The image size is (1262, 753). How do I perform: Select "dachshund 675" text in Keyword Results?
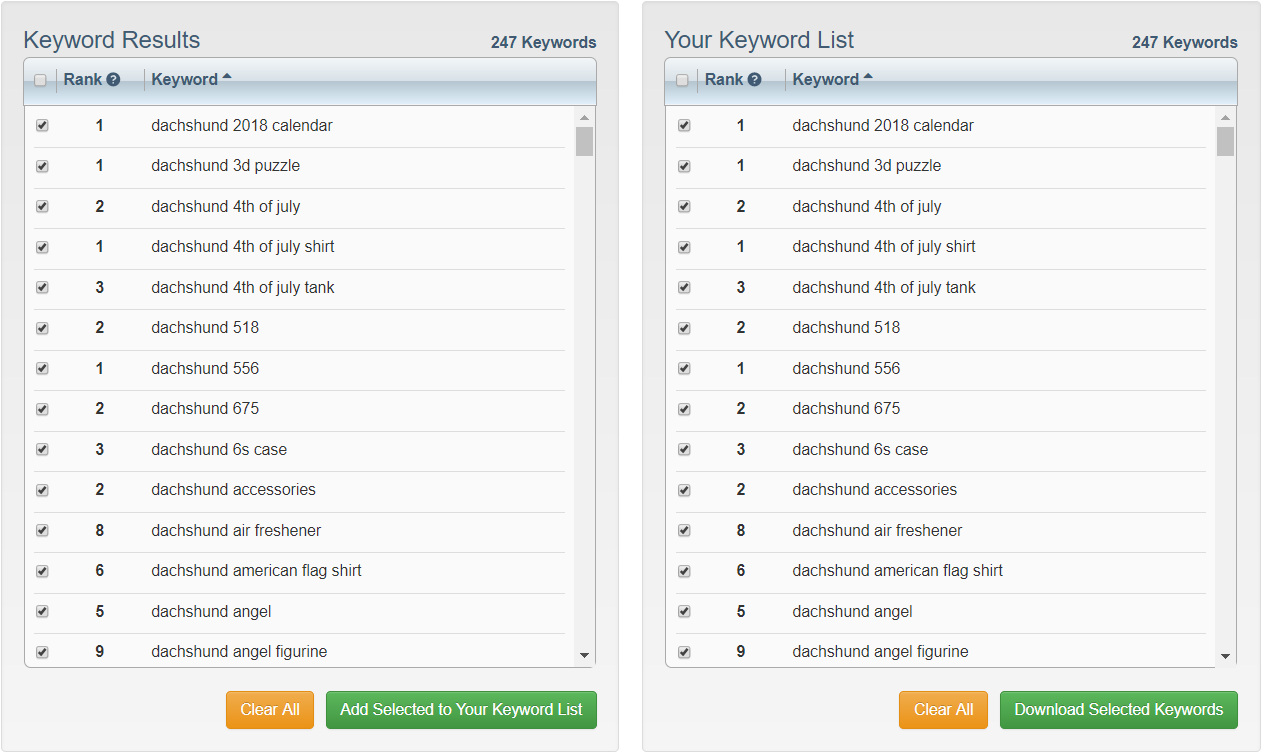pos(205,409)
